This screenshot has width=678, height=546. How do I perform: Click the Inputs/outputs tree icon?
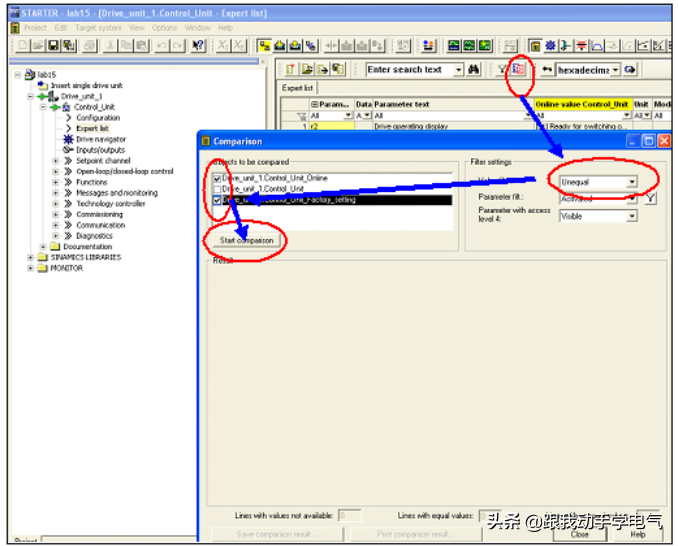pos(68,150)
